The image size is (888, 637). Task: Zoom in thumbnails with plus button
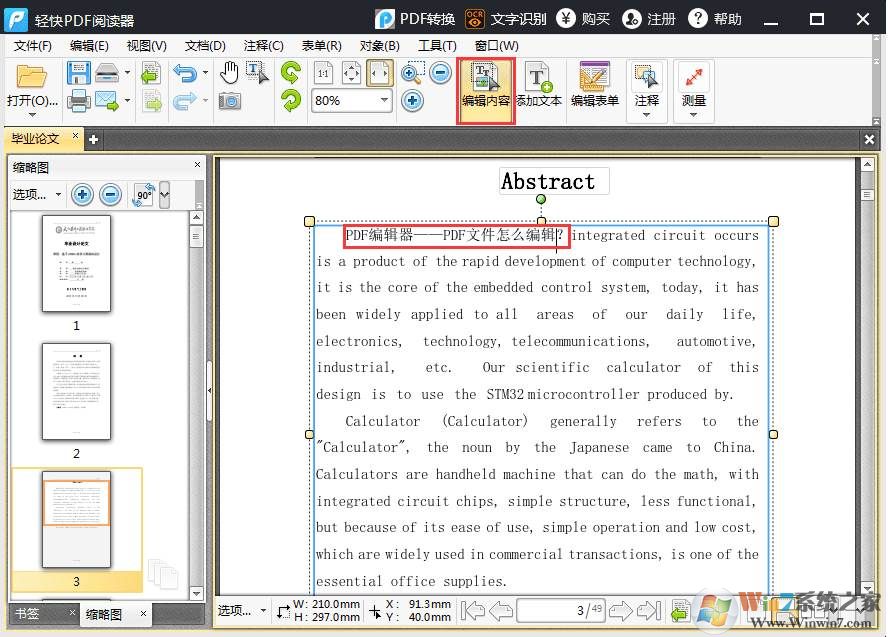(x=82, y=195)
